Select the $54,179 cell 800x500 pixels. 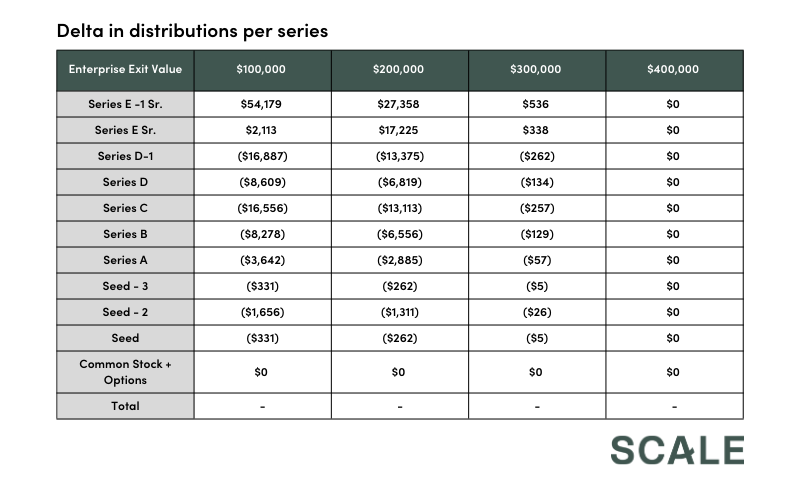[262, 104]
